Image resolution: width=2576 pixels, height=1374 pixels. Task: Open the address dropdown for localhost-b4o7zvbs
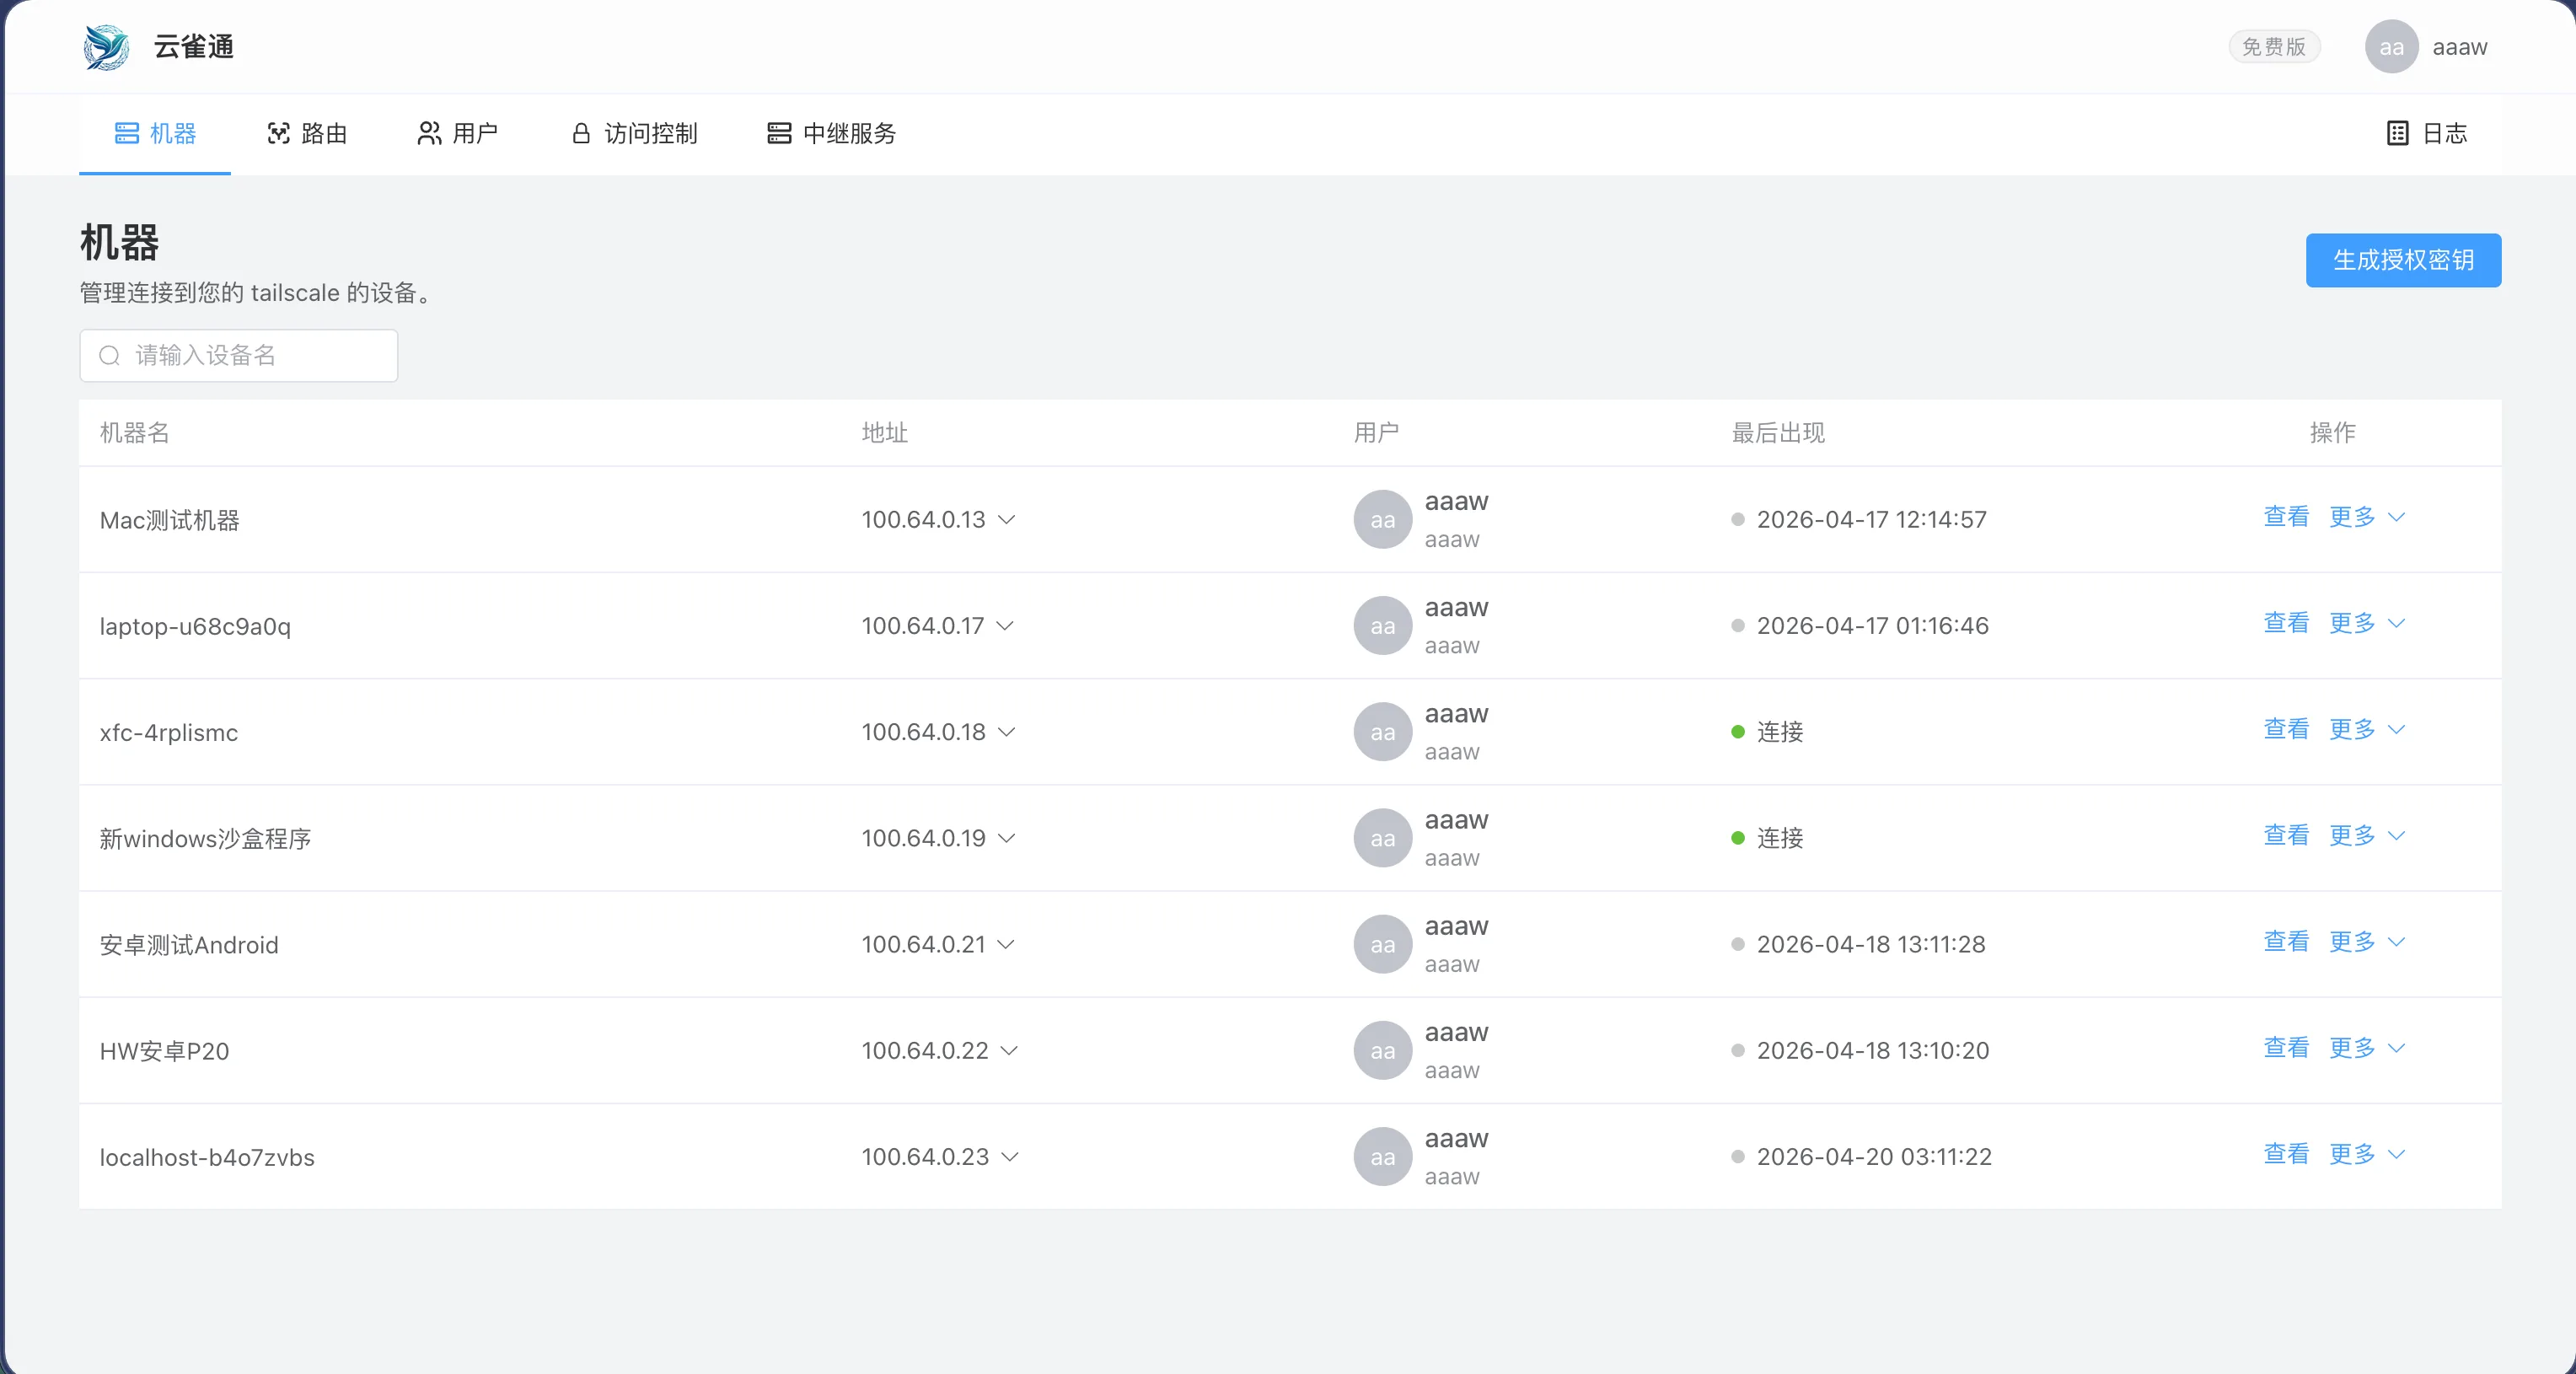(x=1012, y=1157)
